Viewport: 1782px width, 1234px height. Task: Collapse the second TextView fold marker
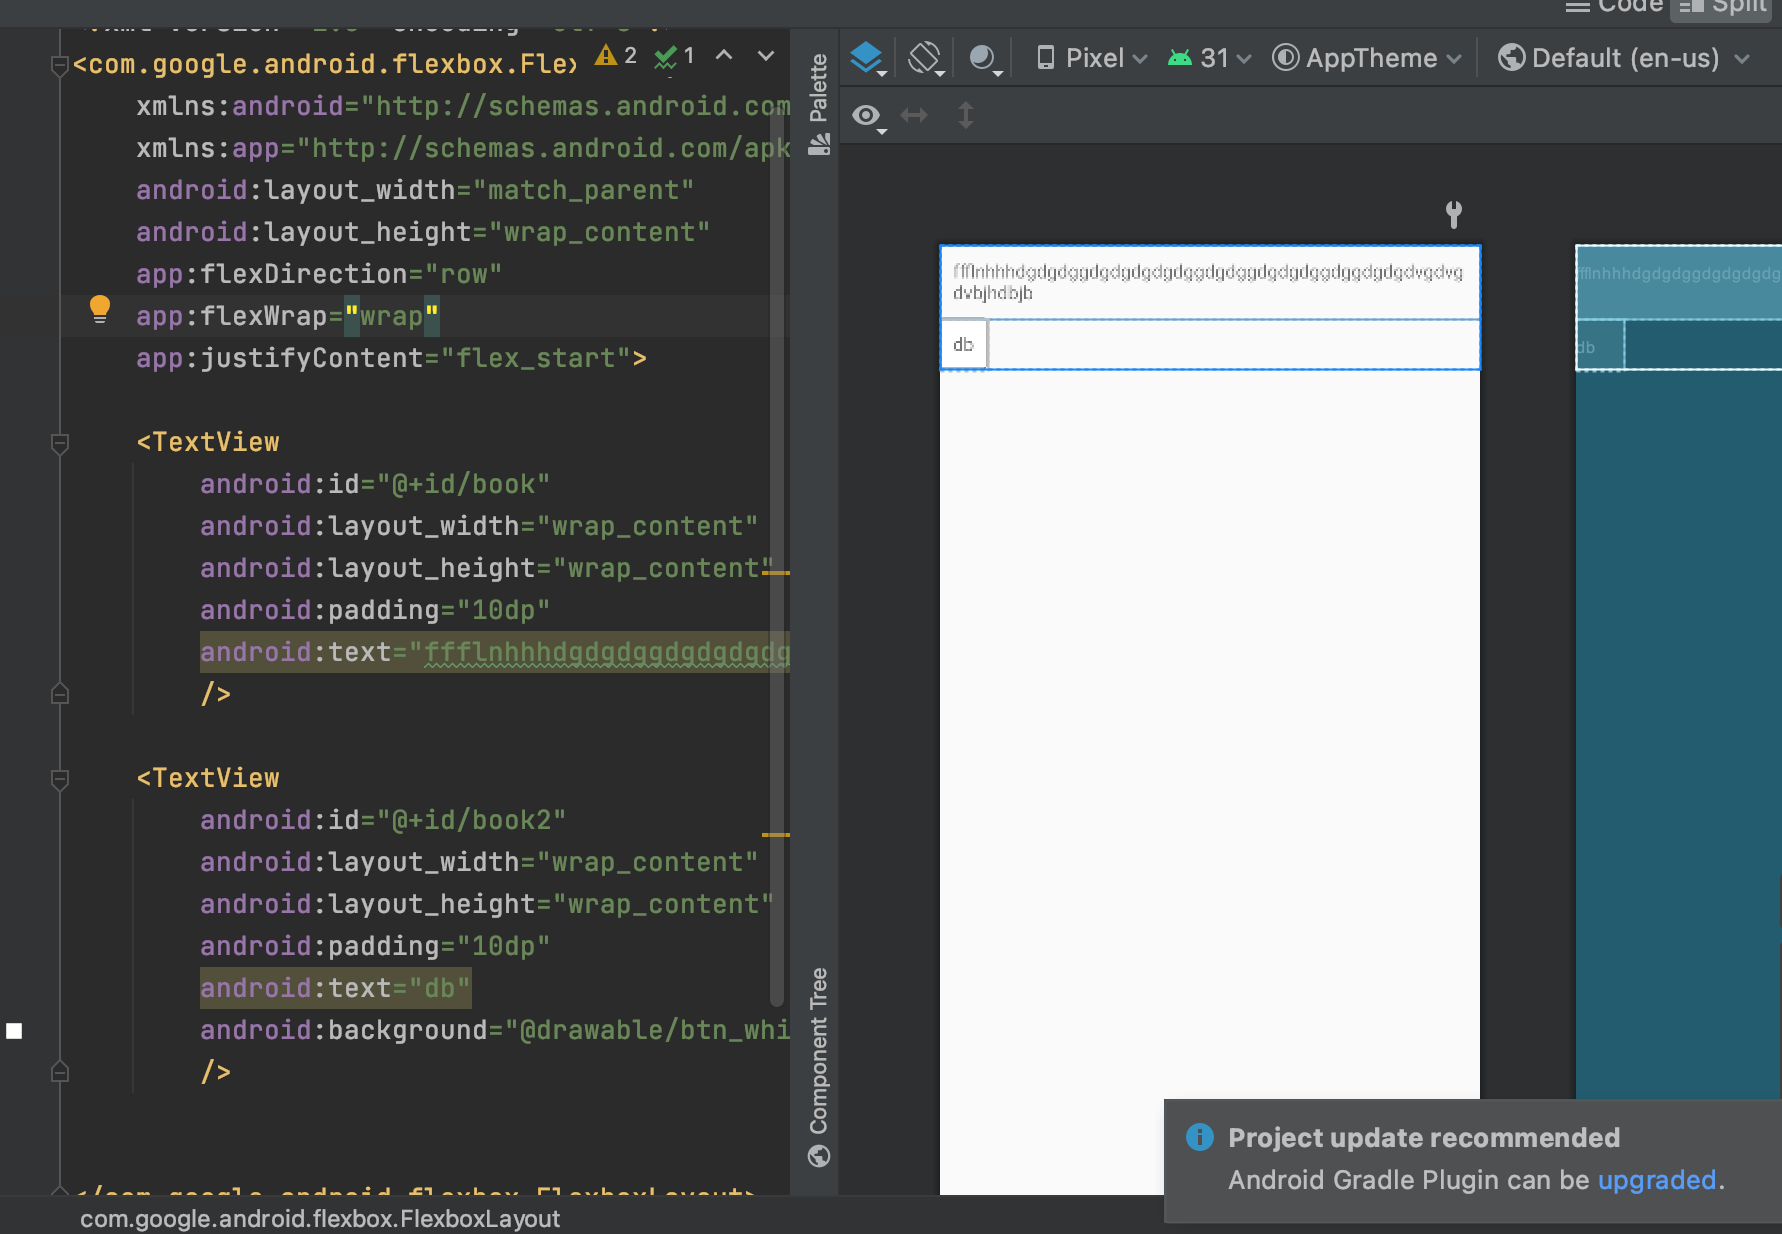point(60,779)
